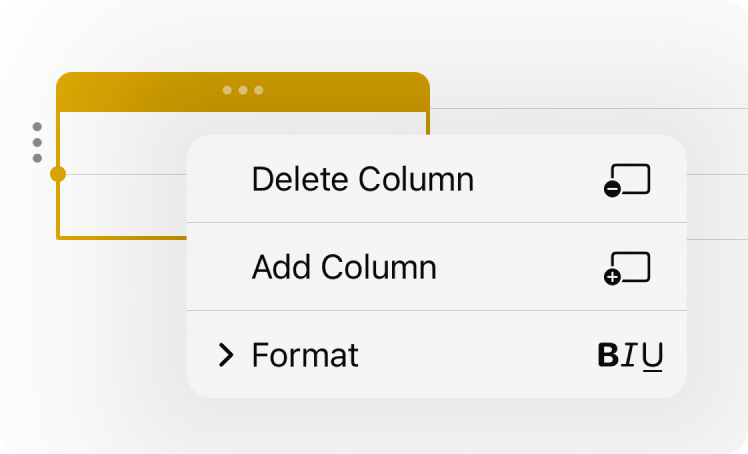
Task: Click the underlined U glyph beside Format
Action: coord(652,357)
